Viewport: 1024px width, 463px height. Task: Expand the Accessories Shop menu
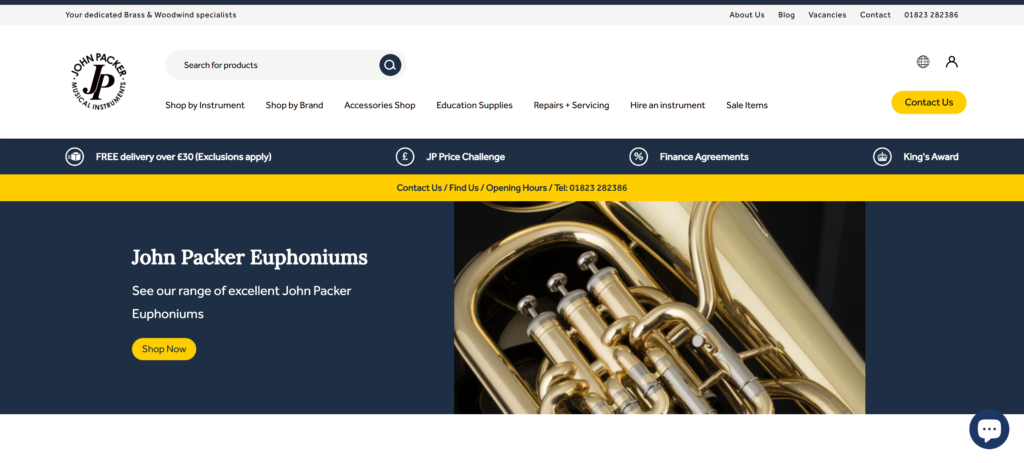(379, 105)
